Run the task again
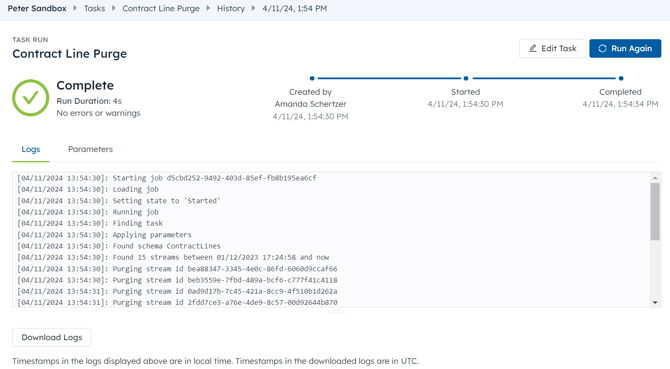 click(x=625, y=48)
